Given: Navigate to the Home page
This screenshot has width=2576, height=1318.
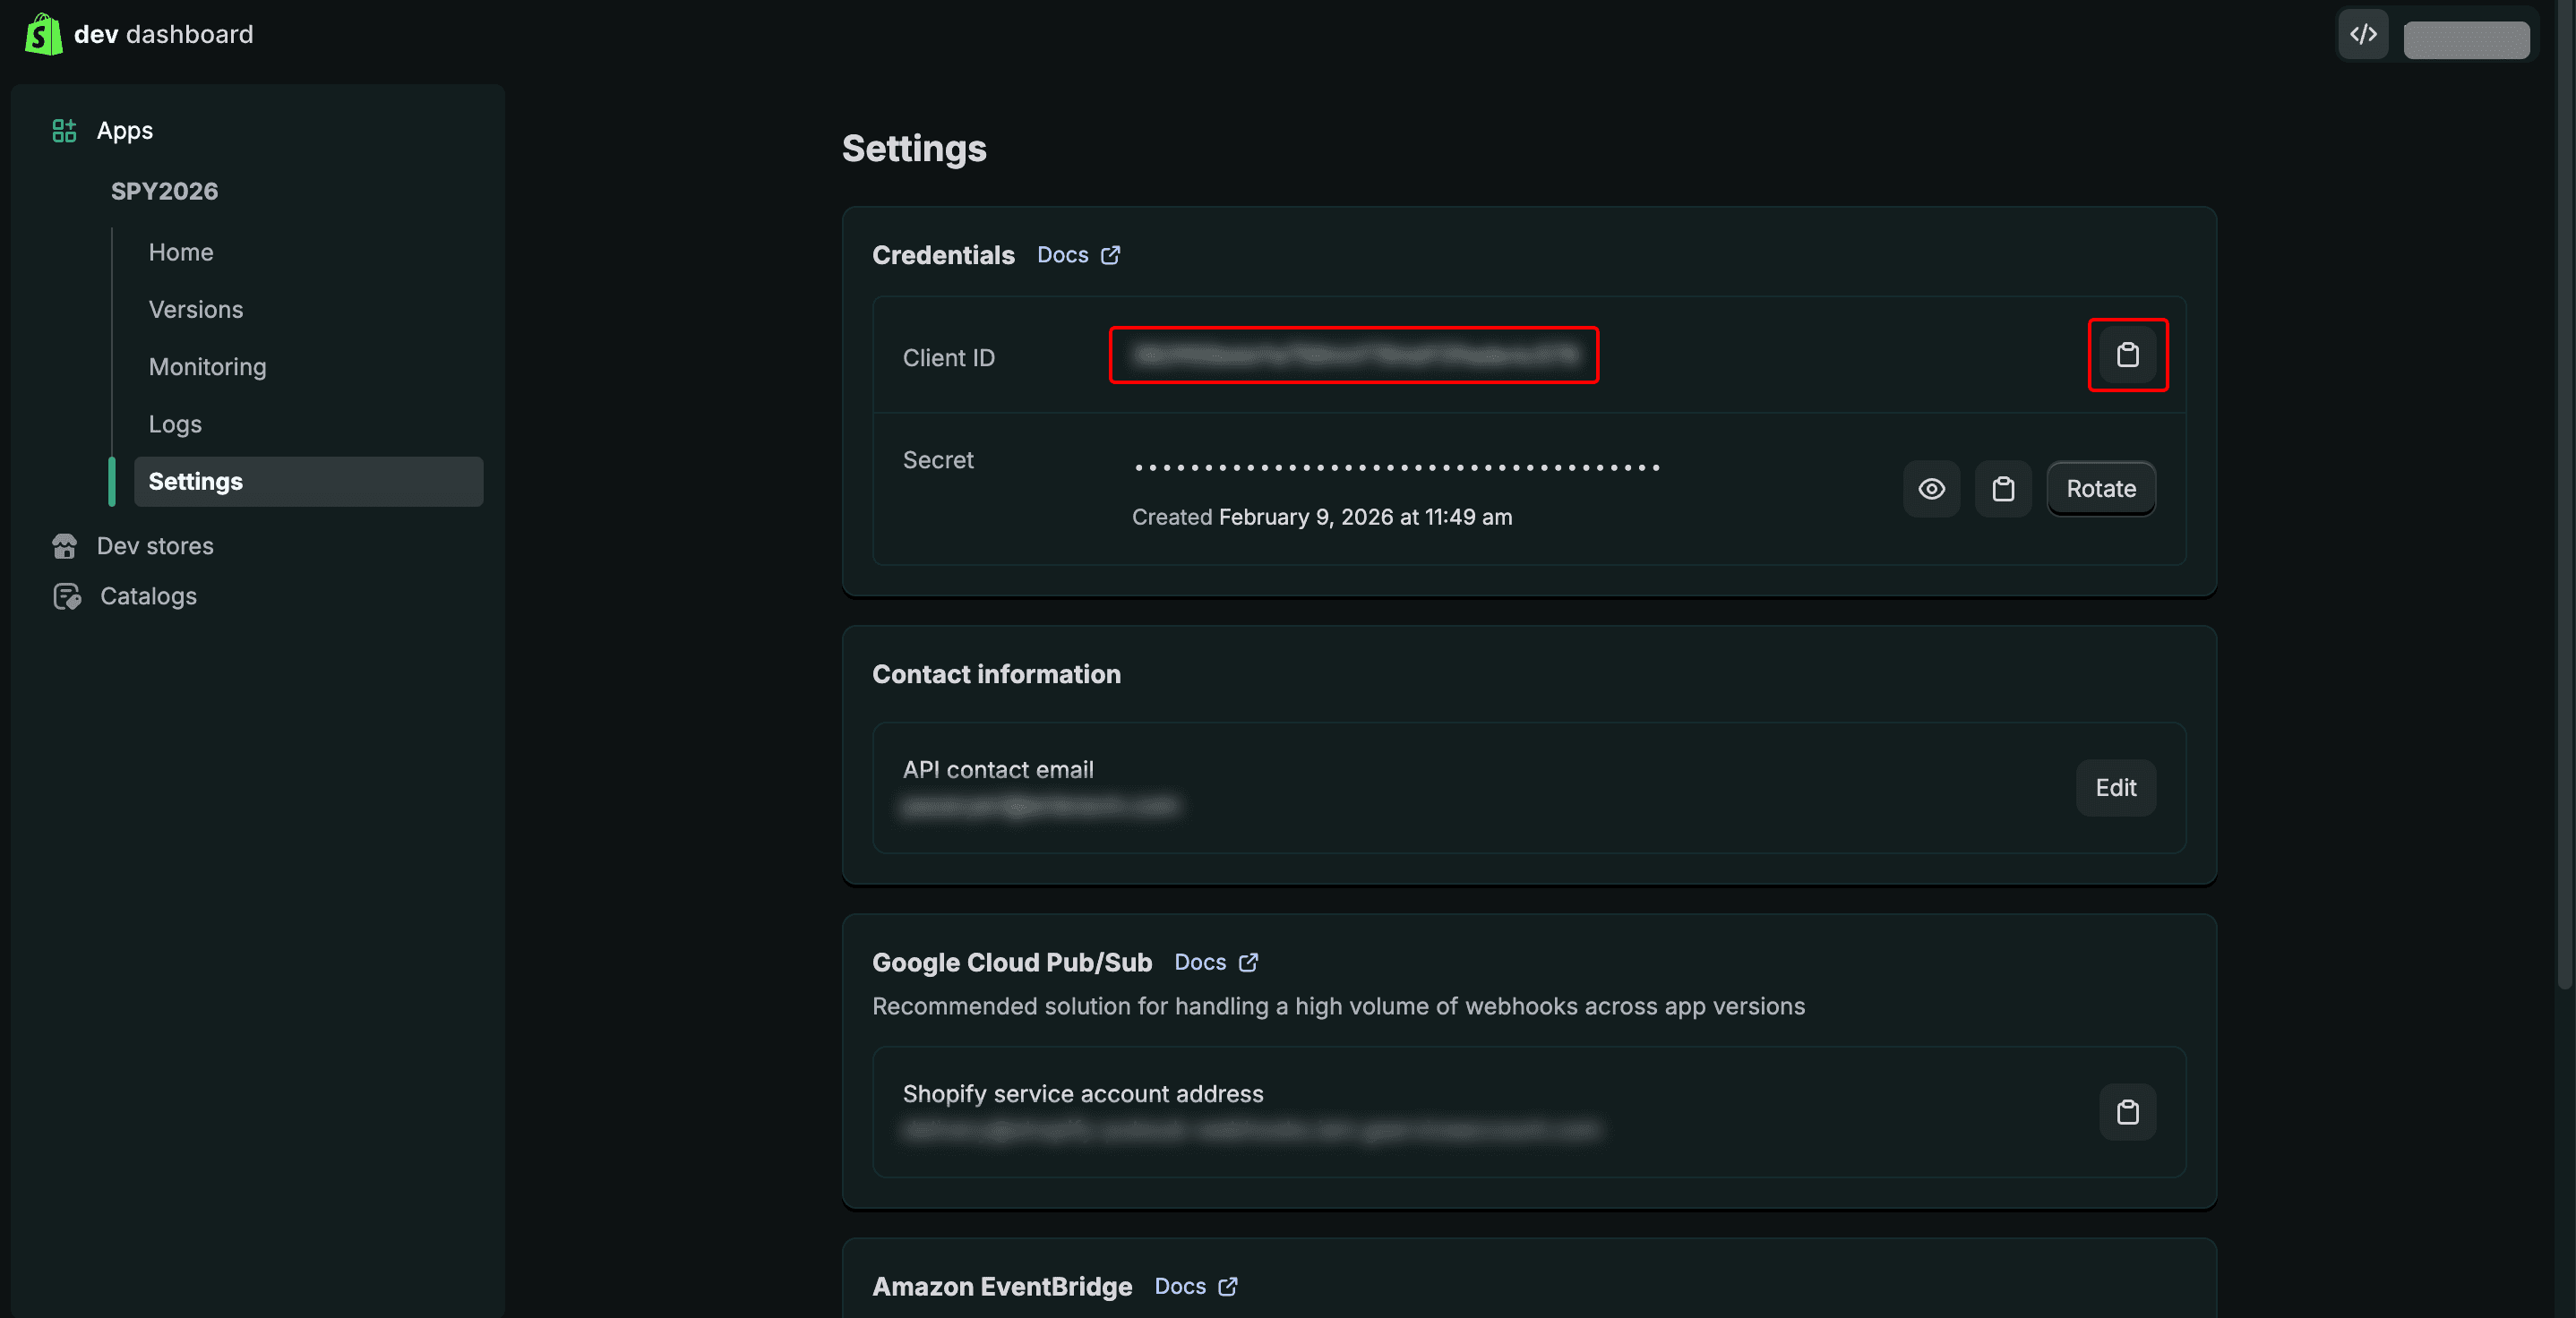Looking at the screenshot, I should pyautogui.click(x=181, y=252).
